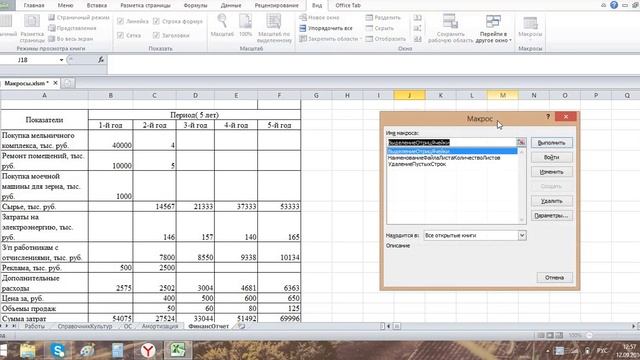Click Разделить window split
This screenshot has width=640, height=360.
383,18
